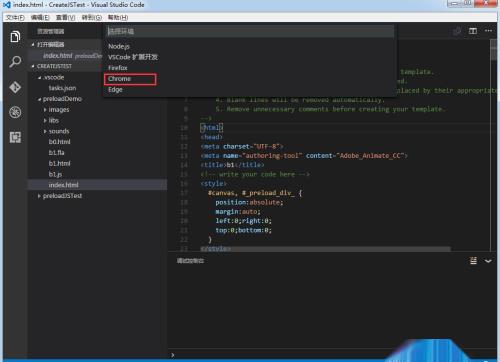Expand the images folder
500x362 pixels.
45,110
